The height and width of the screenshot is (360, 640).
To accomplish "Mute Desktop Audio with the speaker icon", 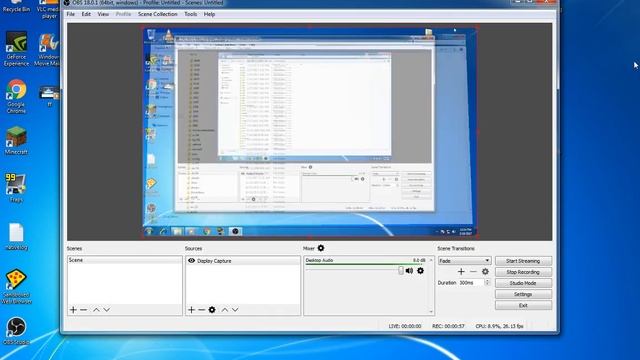I will coord(409,271).
